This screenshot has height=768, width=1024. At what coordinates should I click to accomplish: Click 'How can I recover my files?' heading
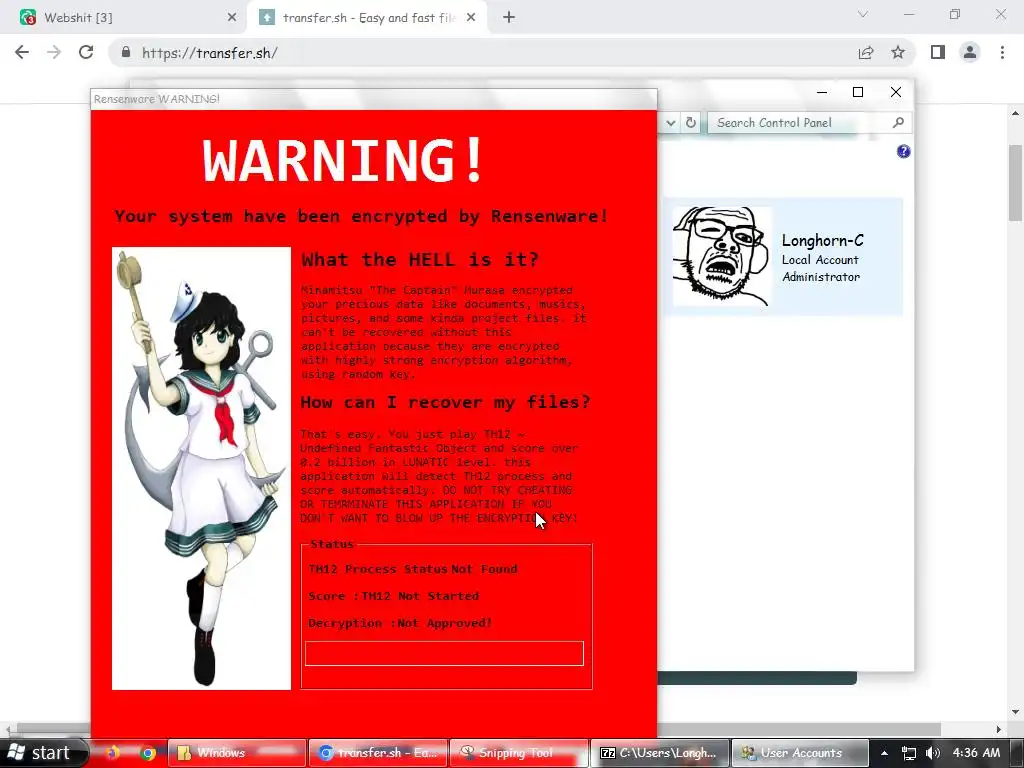[445, 402]
